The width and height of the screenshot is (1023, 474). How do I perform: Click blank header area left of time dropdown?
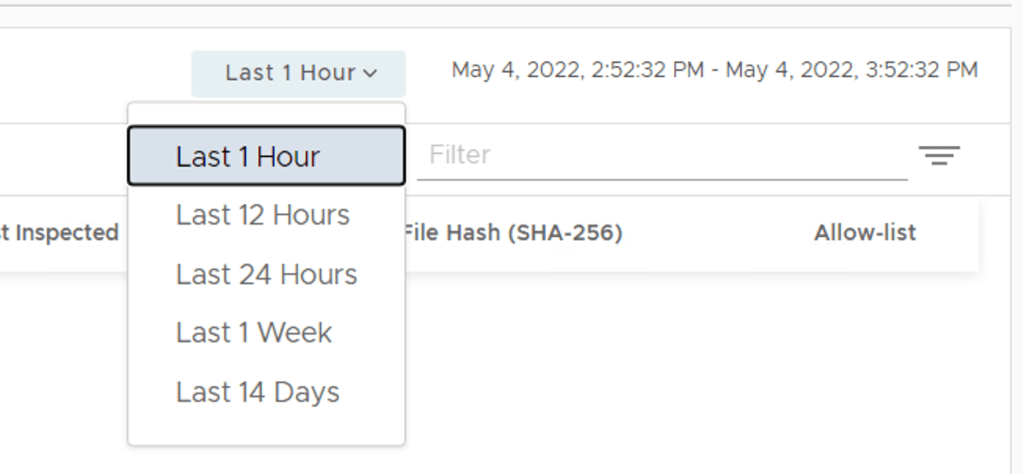[x=90, y=73]
